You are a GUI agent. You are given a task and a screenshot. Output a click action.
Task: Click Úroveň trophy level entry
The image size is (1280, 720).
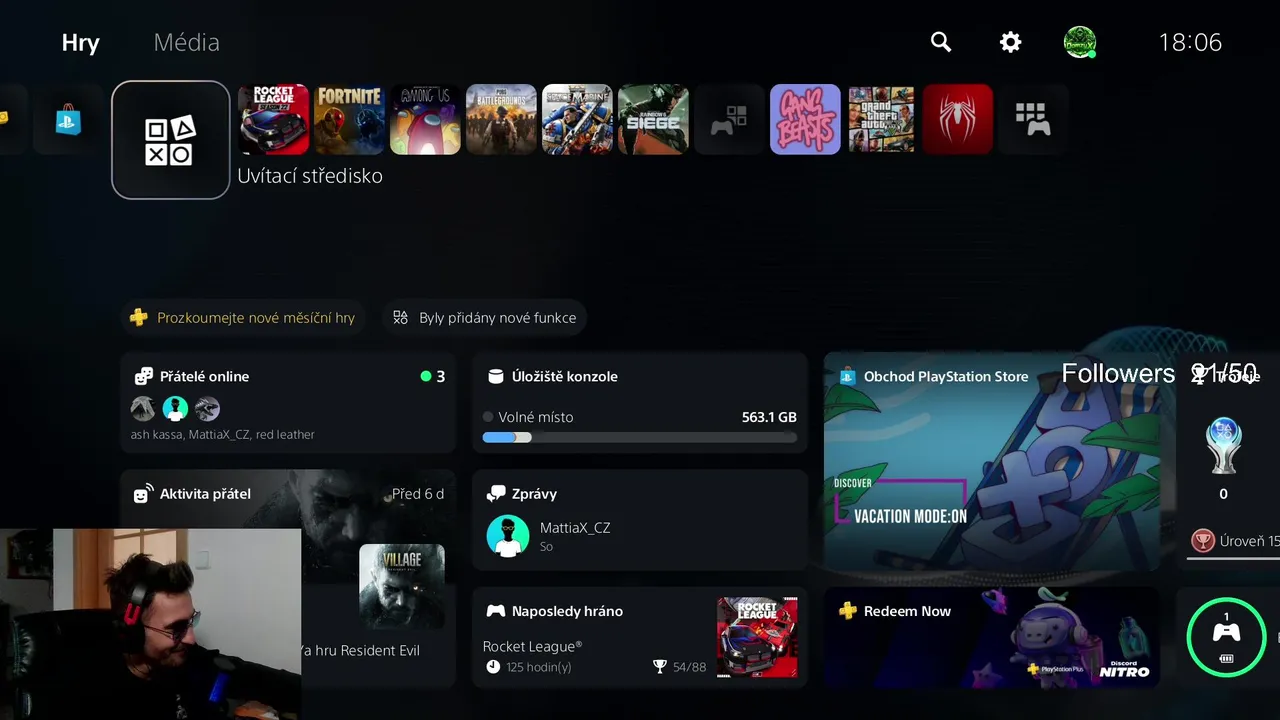(1236, 541)
